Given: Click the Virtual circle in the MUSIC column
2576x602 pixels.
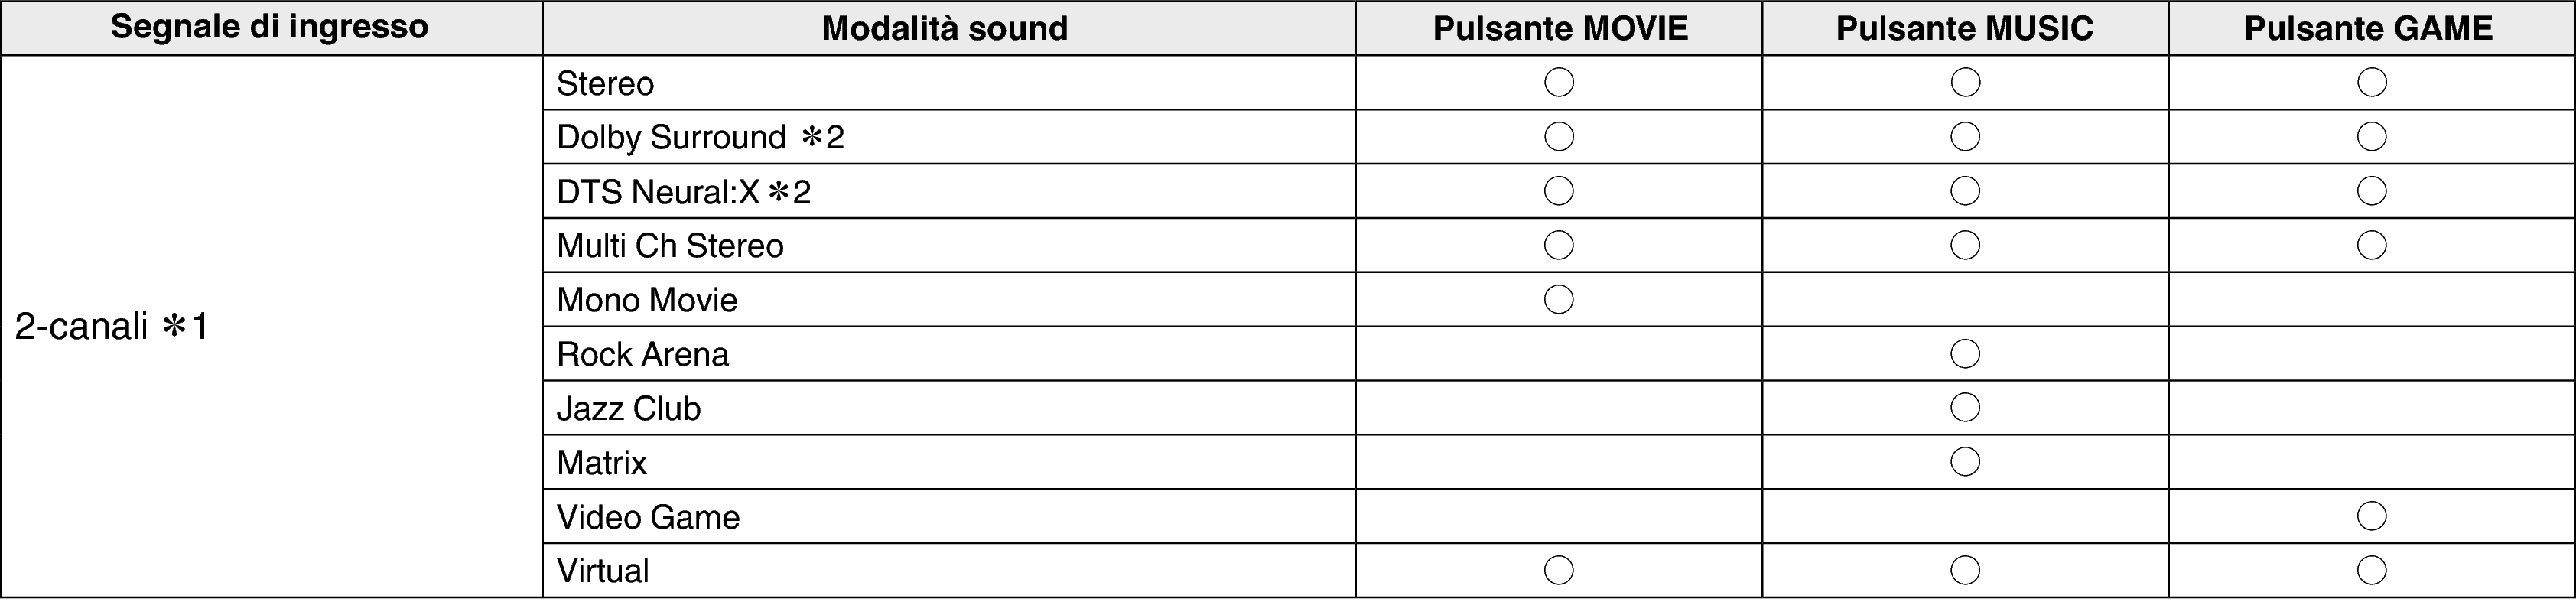Looking at the screenshot, I should pos(1965,570).
